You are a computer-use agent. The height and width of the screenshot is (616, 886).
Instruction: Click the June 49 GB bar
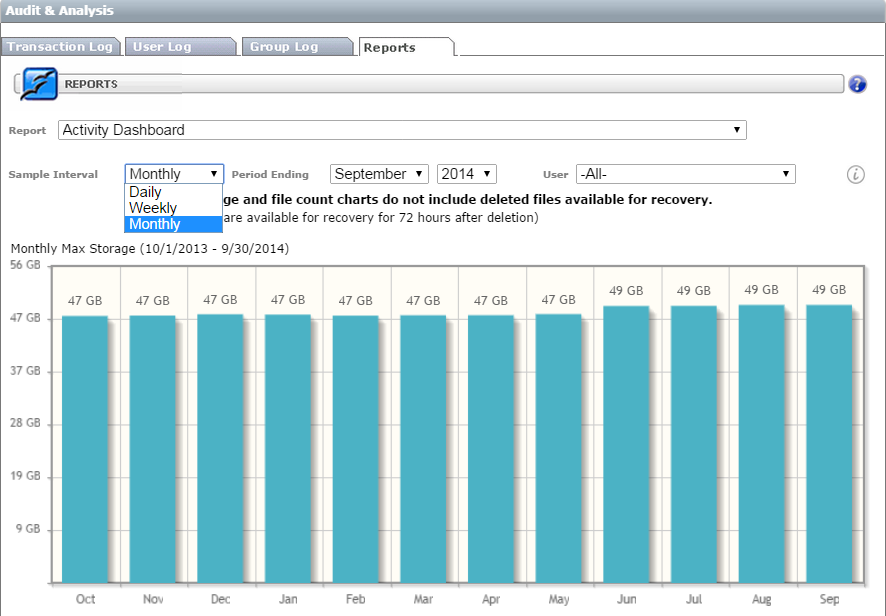click(626, 445)
